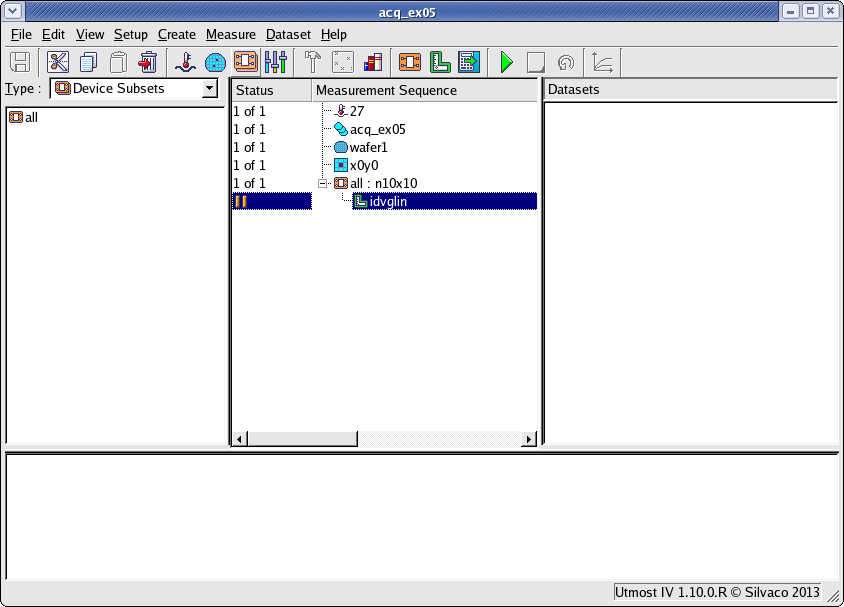Click the horizontal scrollbar thumb in sequence panel
Screen dimensions: 844x607
pyautogui.click(x=303, y=439)
